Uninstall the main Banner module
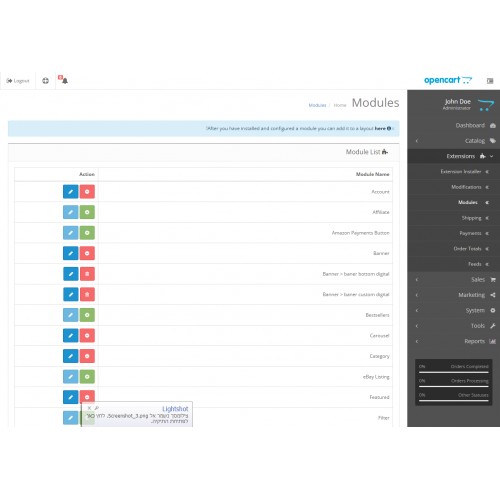The height and width of the screenshot is (500, 500). point(87,253)
